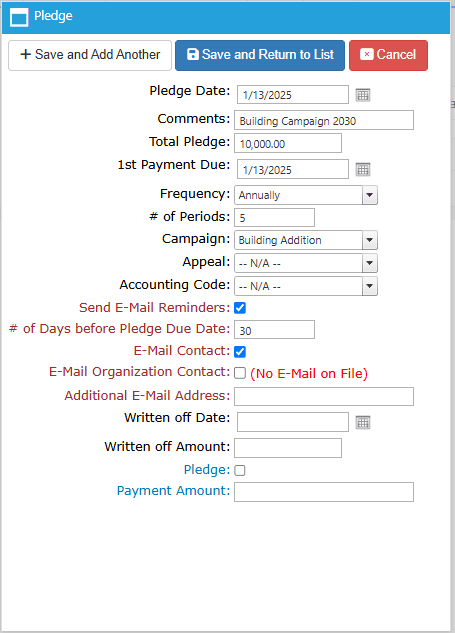Open the Pledge Date calendar picker

click(363, 95)
